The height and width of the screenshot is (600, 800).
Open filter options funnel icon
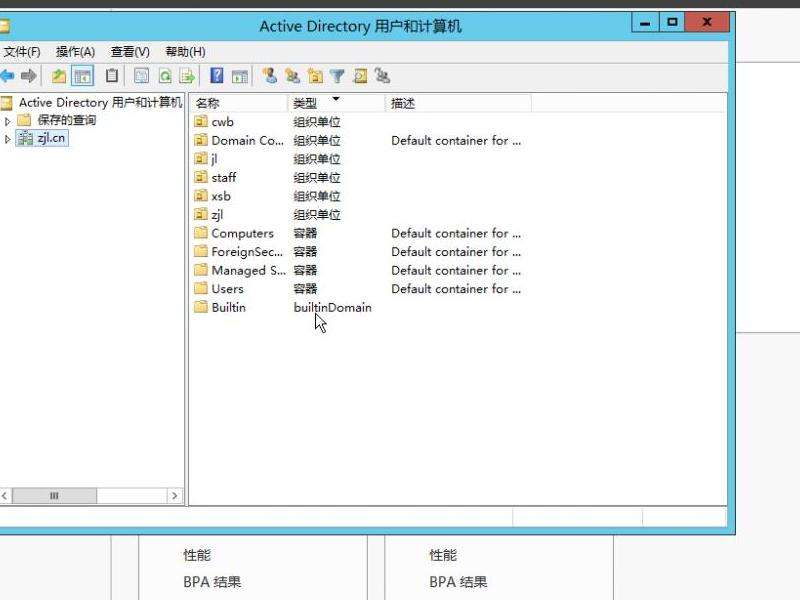click(x=337, y=77)
